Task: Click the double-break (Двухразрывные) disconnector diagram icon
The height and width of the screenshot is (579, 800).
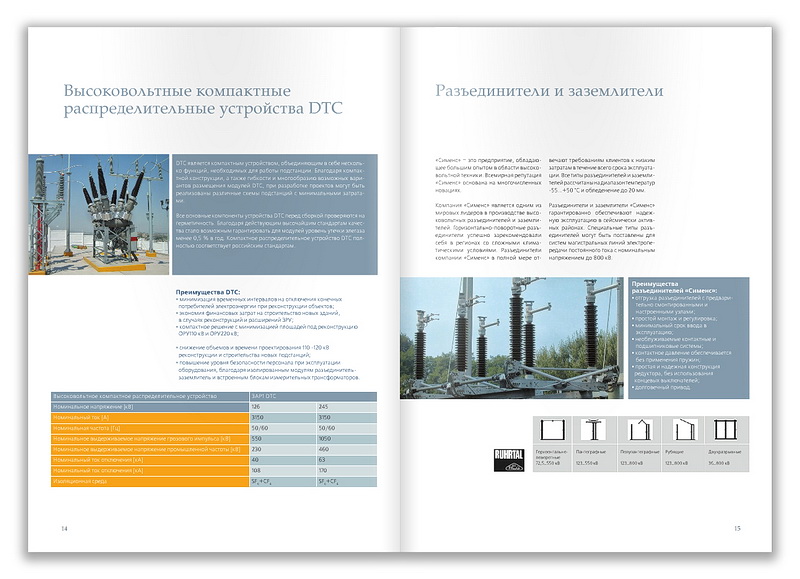Action: [x=725, y=430]
